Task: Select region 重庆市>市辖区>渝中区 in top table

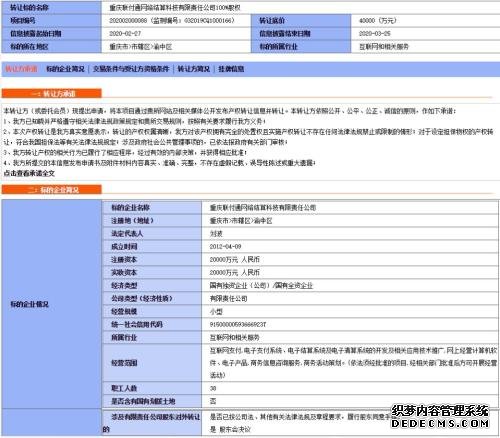Action: click(x=141, y=47)
